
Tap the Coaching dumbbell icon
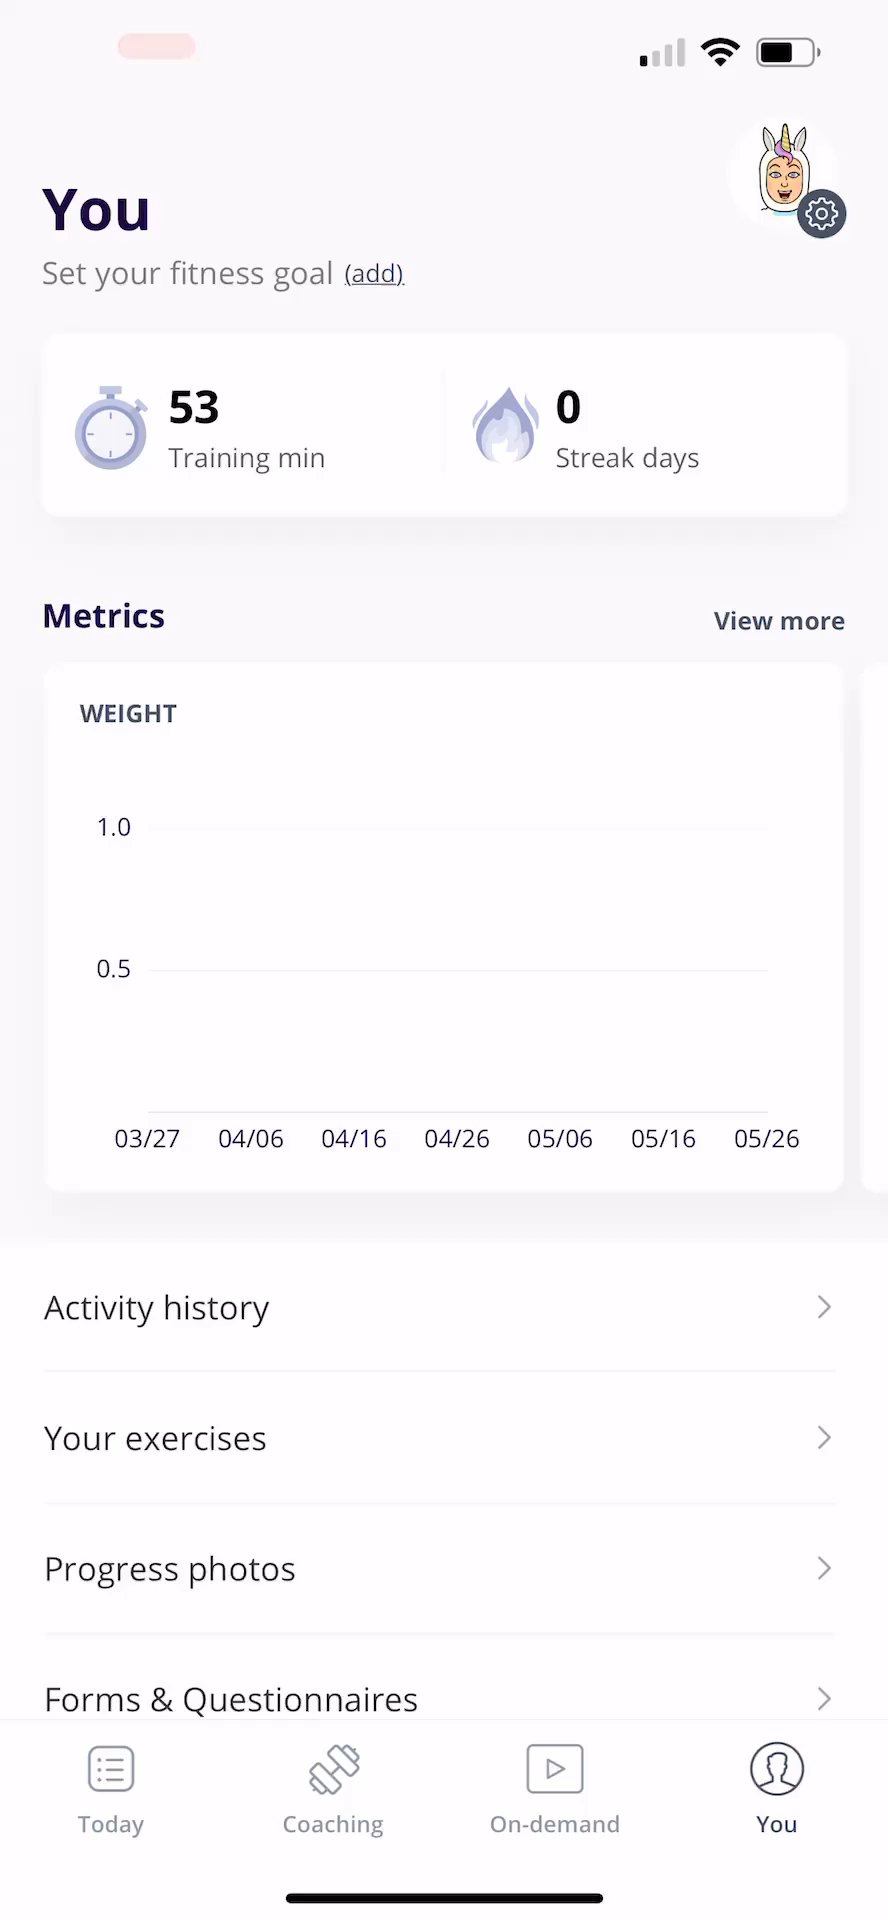333,1768
